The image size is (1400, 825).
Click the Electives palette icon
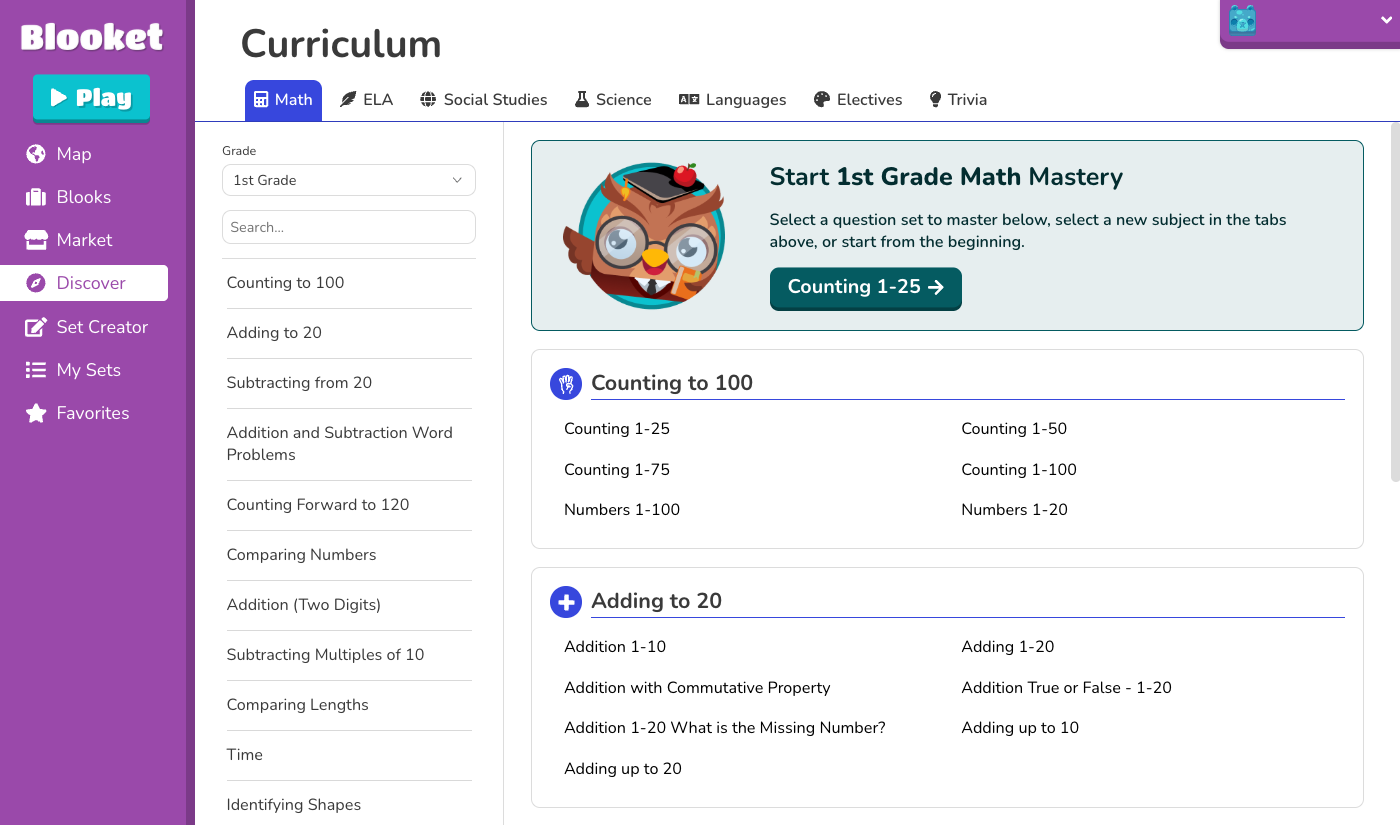(x=822, y=99)
